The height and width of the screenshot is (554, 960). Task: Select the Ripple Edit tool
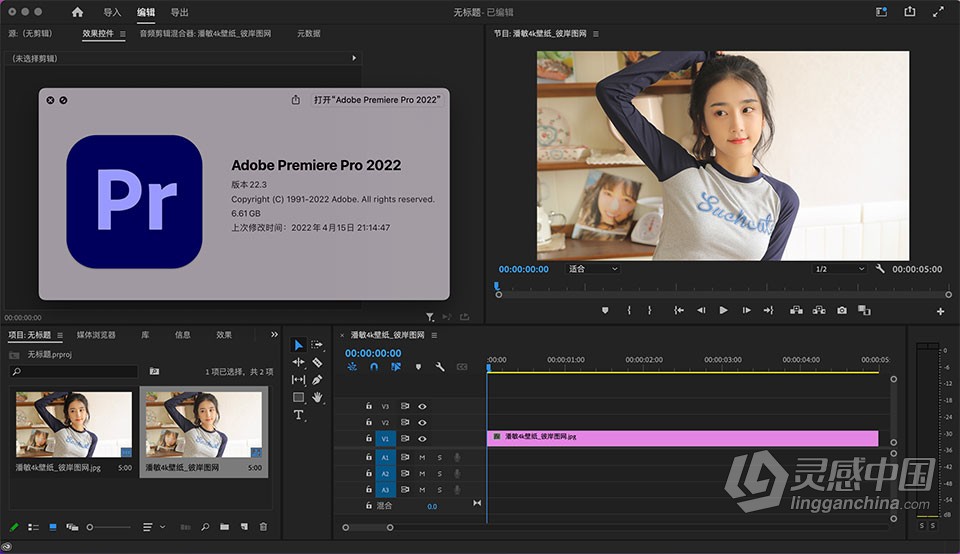tap(298, 362)
